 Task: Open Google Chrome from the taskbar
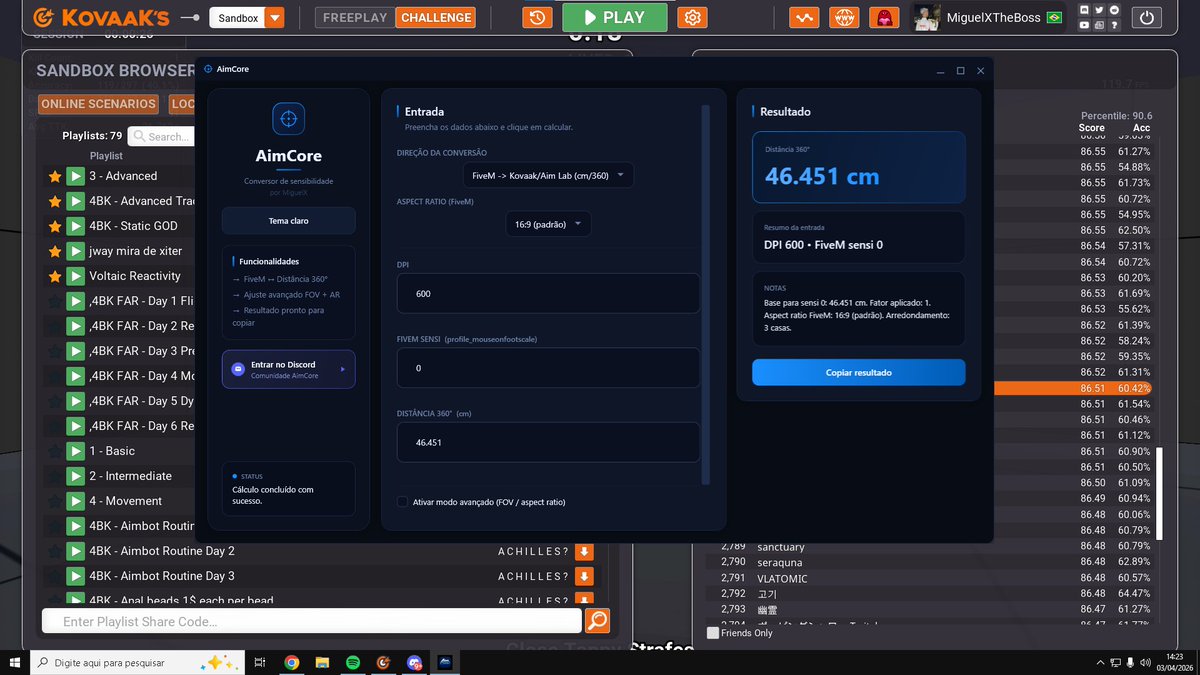tap(291, 662)
